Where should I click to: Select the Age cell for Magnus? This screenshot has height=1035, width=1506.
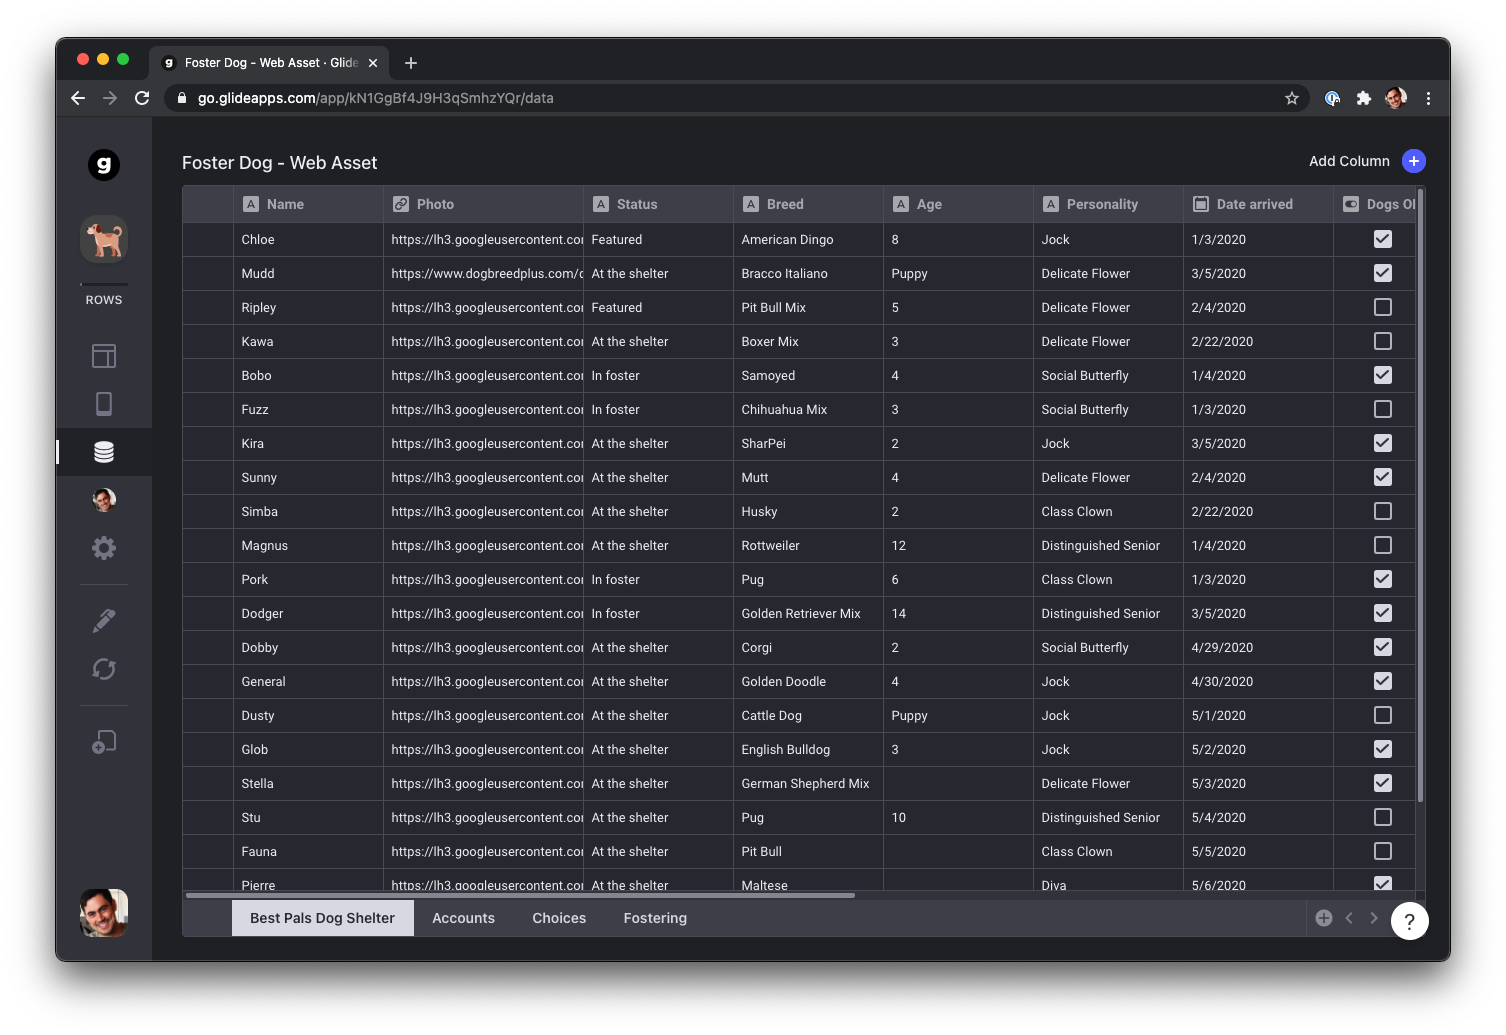tap(958, 545)
